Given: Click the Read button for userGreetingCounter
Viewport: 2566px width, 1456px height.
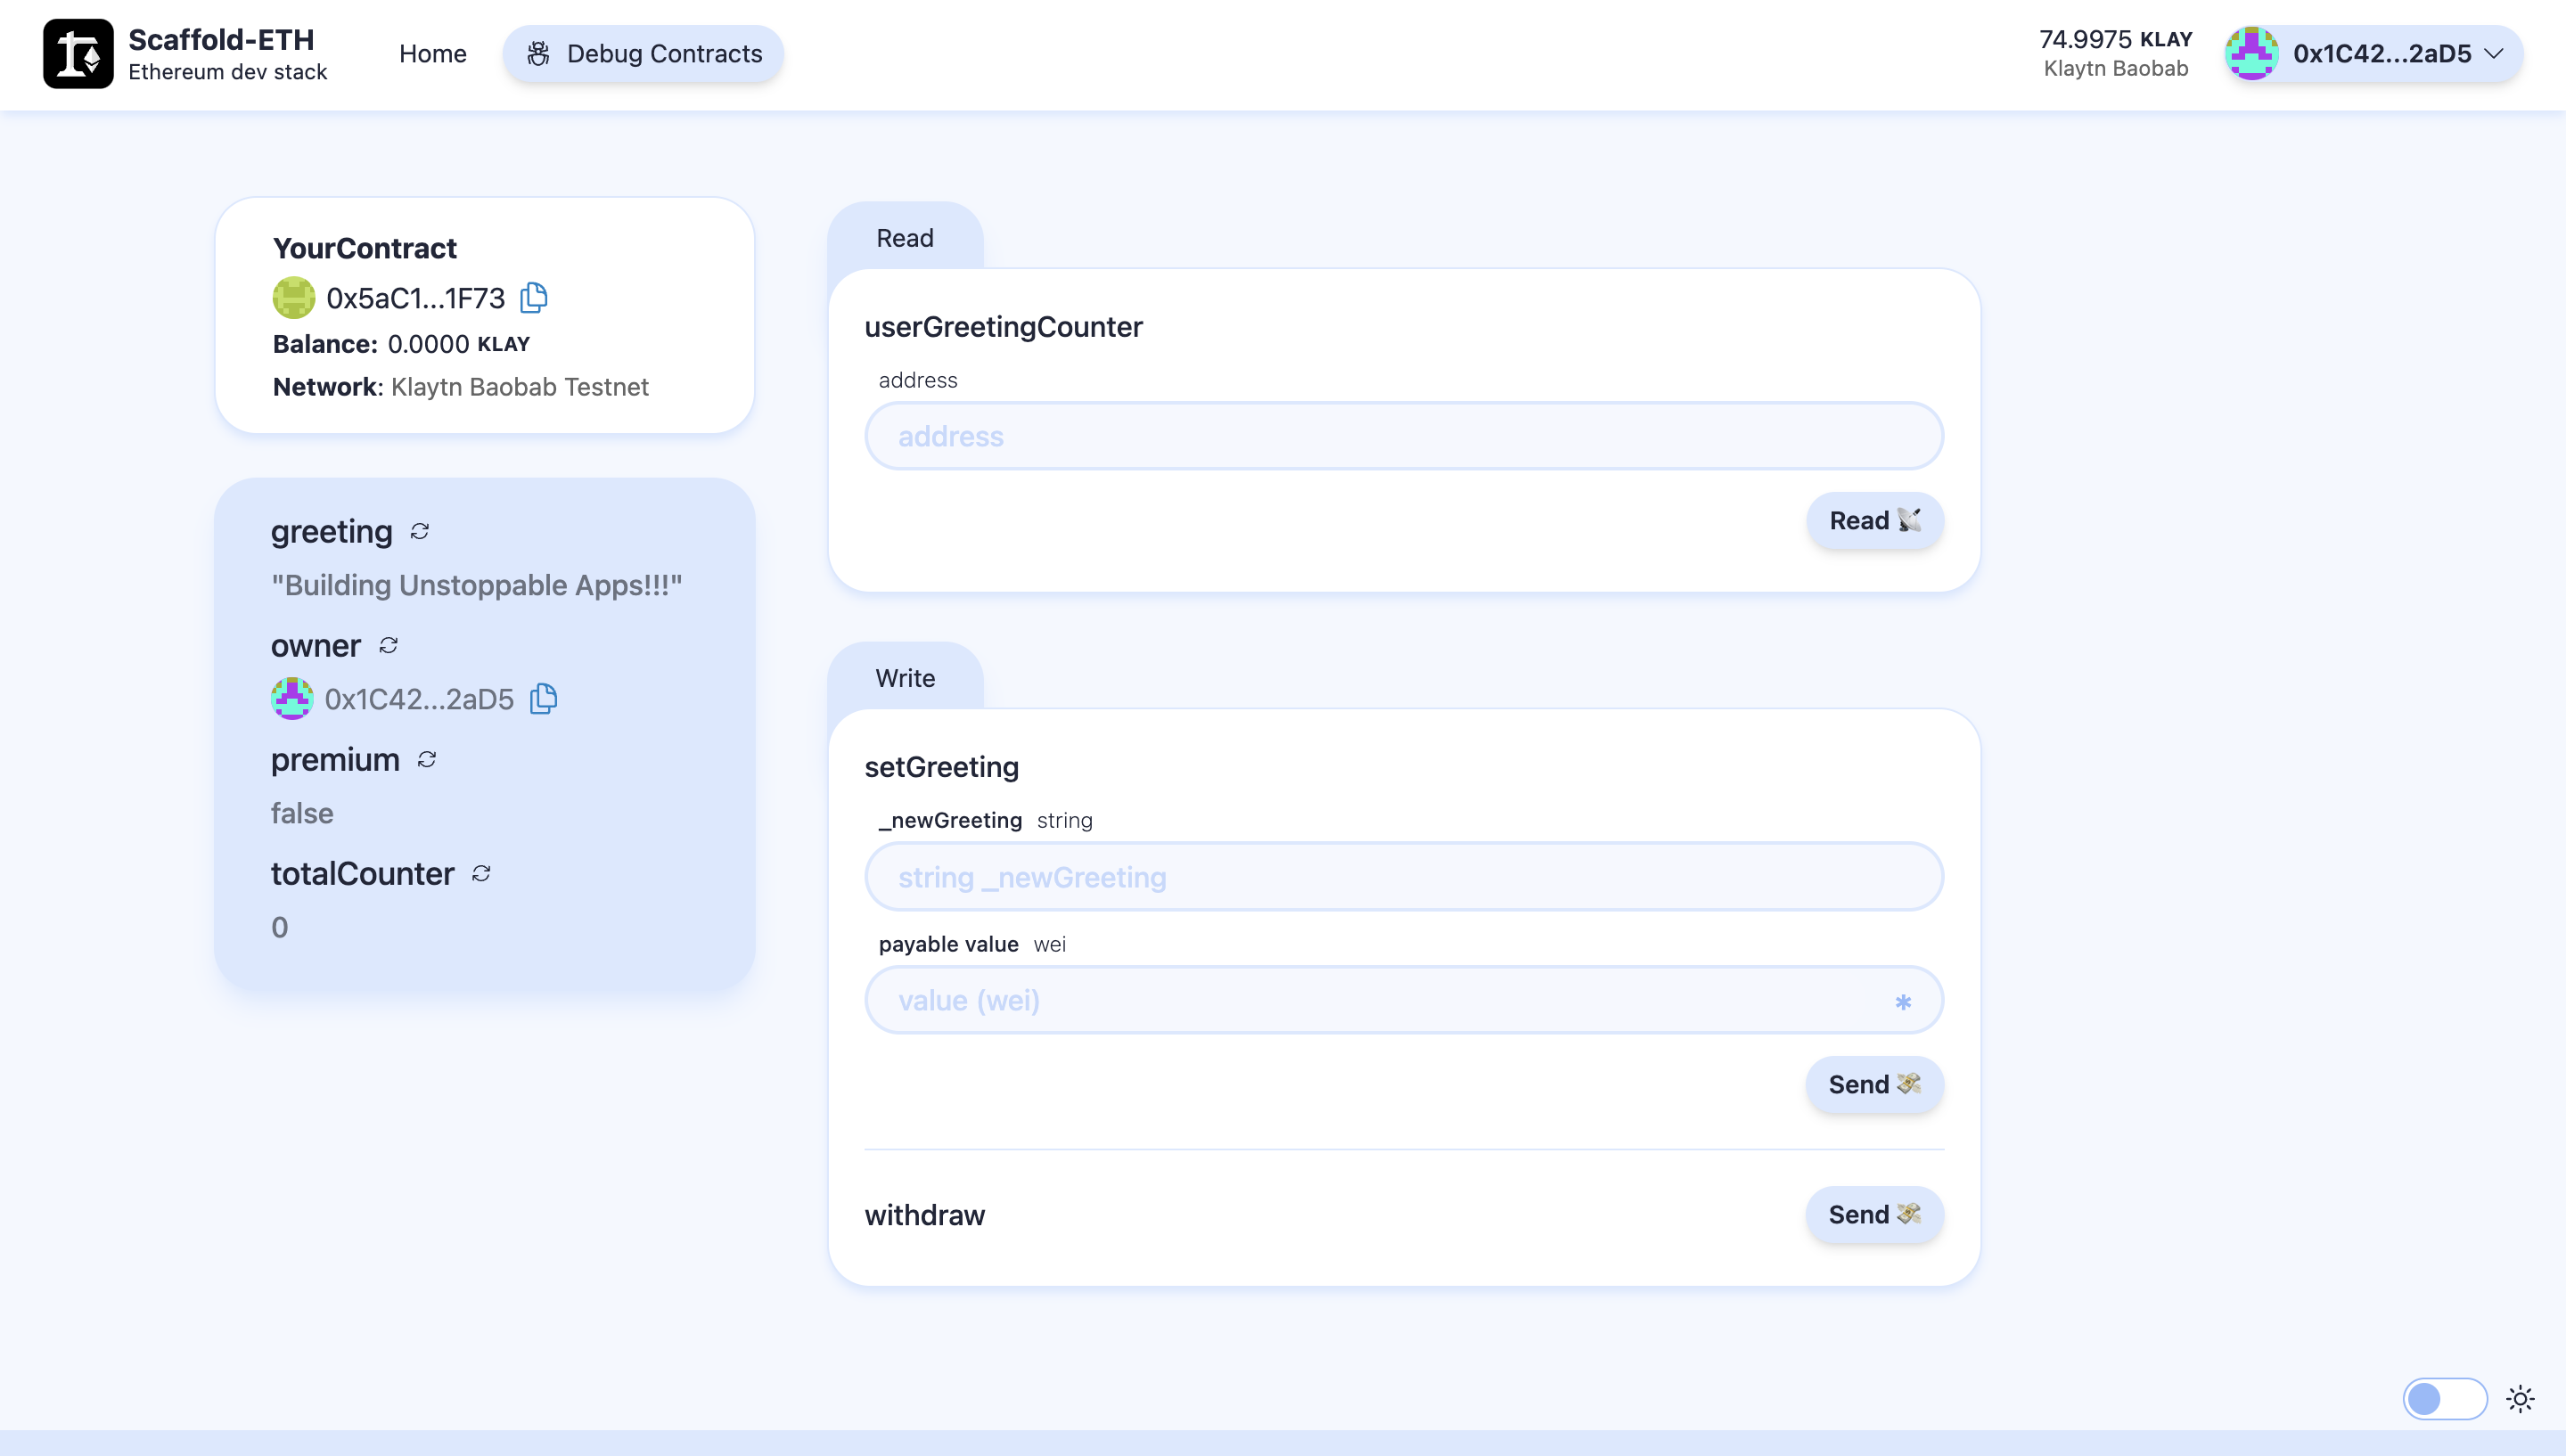Looking at the screenshot, I should [1873, 520].
